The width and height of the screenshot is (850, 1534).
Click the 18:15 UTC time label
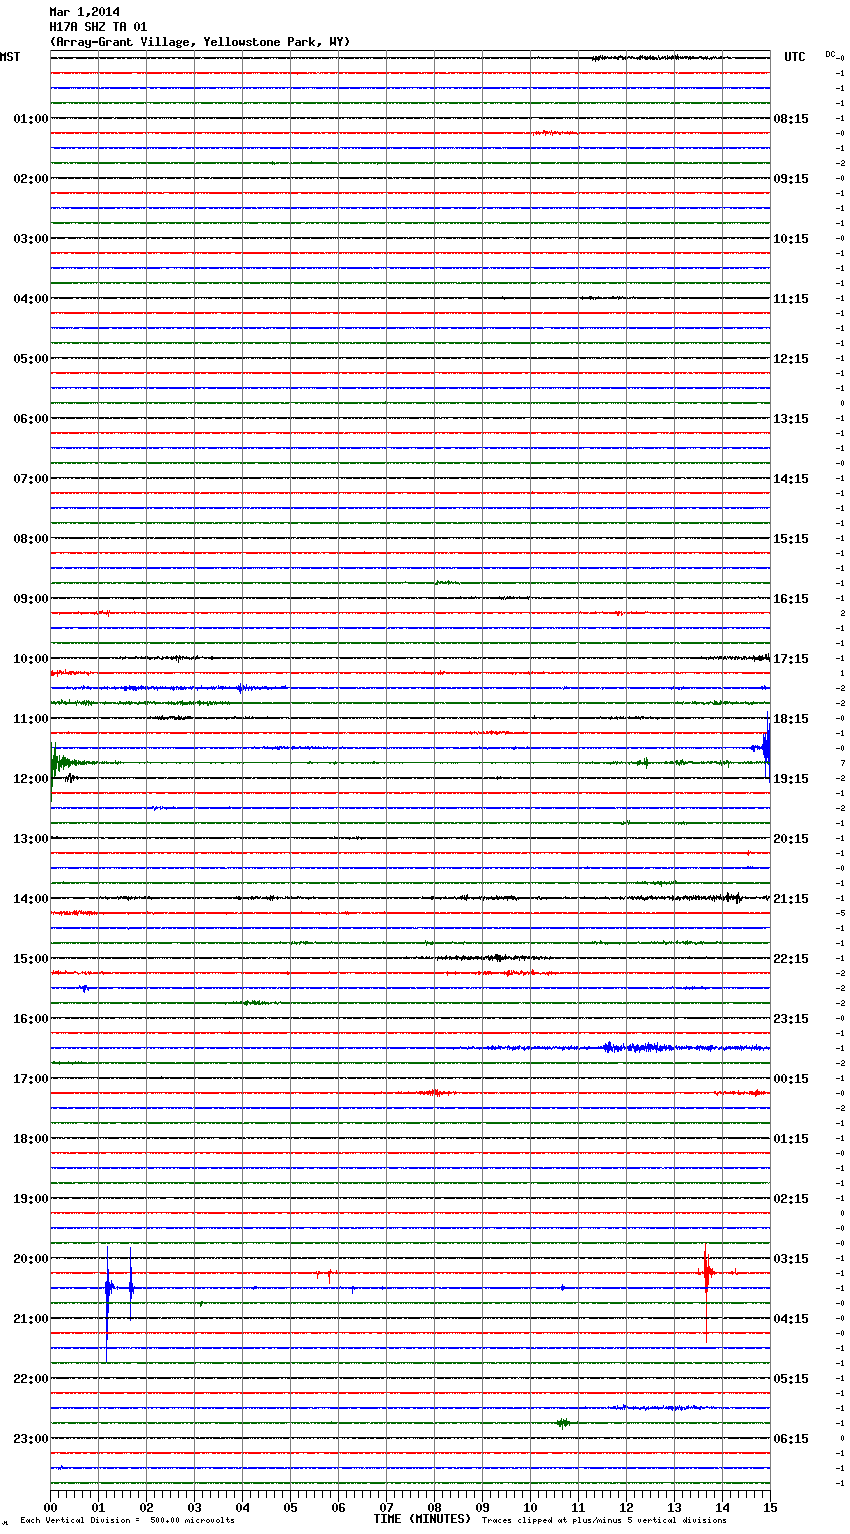click(791, 718)
